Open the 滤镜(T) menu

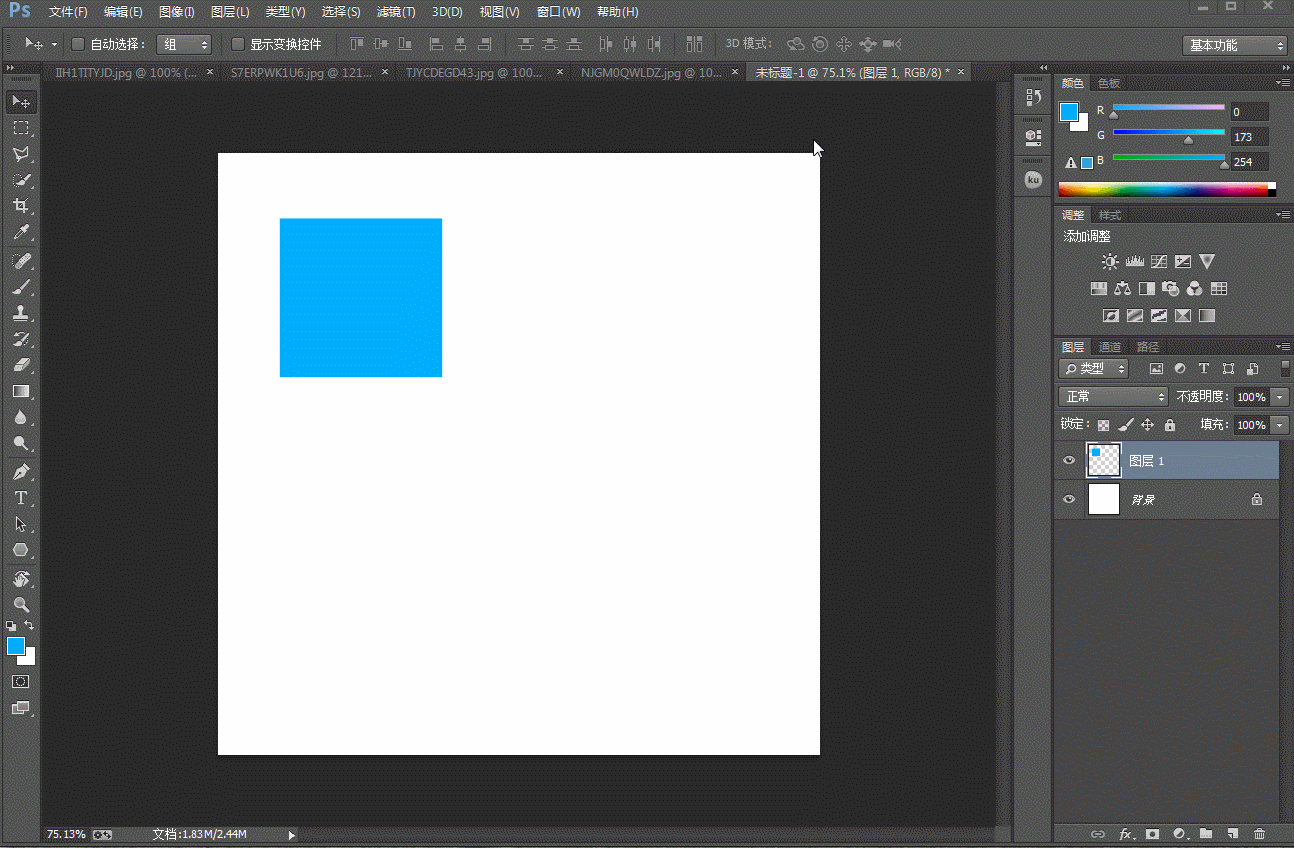[x=396, y=12]
